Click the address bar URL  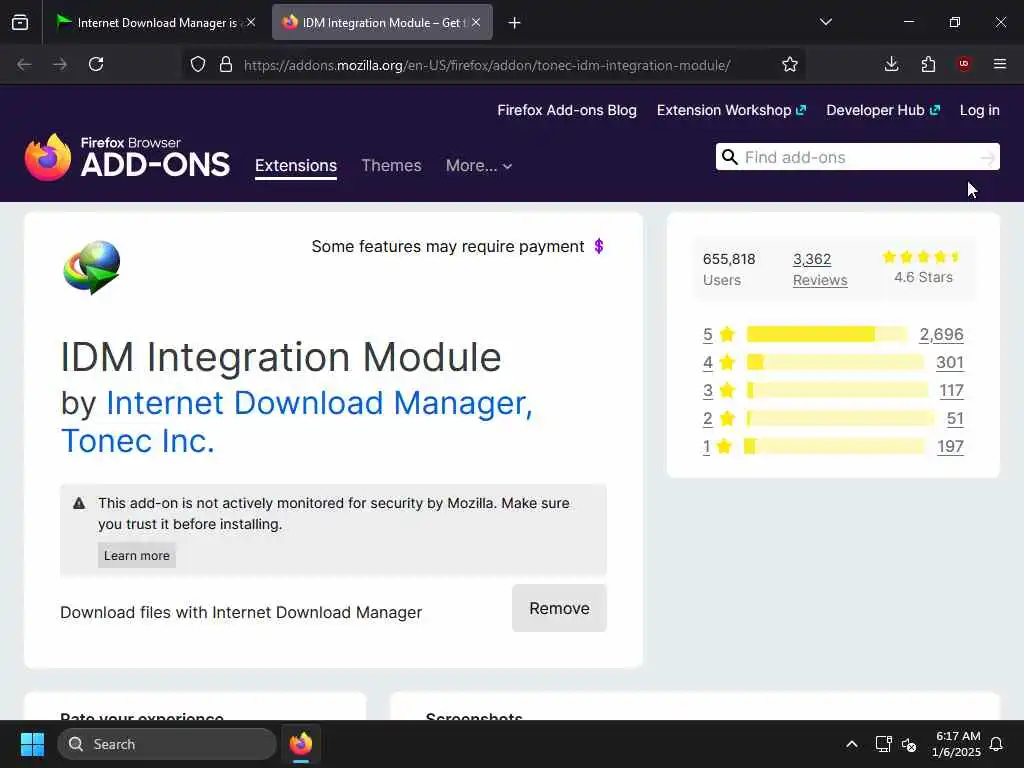pyautogui.click(x=487, y=65)
